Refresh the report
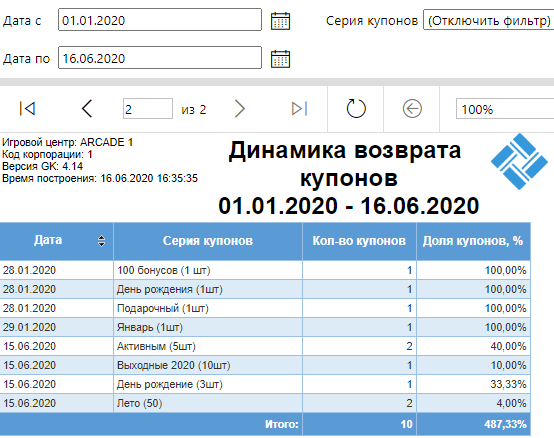Image resolution: width=554 pixels, height=438 pixels. tap(356, 109)
